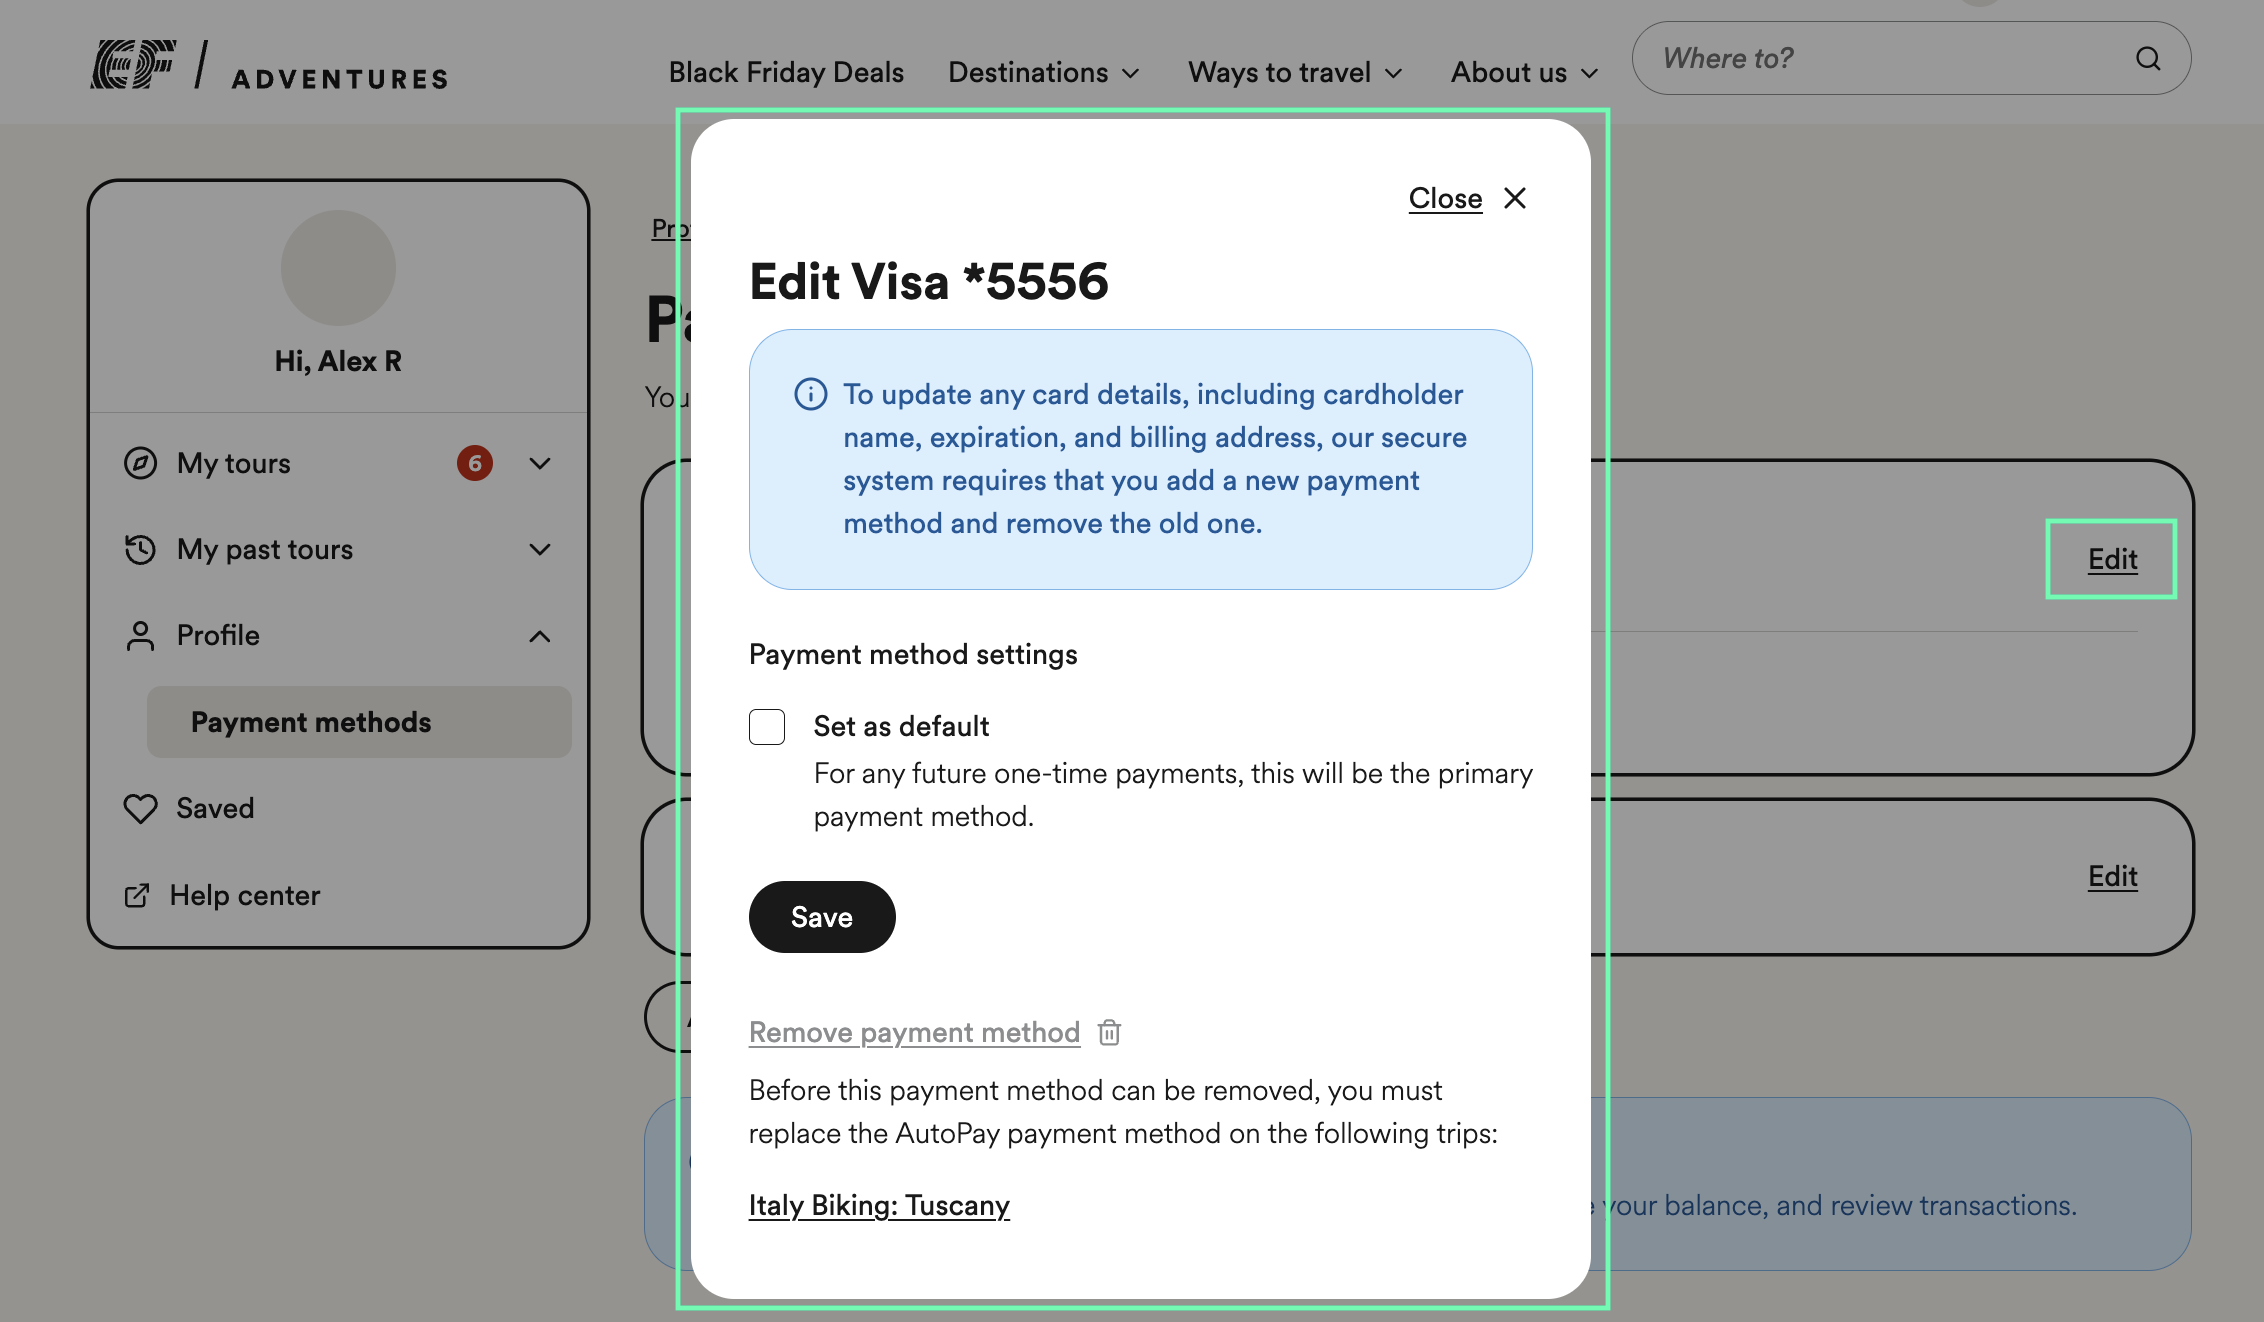Open Black Friday Deals menu item
Screen dimensions: 2264x1322
coord(786,72)
